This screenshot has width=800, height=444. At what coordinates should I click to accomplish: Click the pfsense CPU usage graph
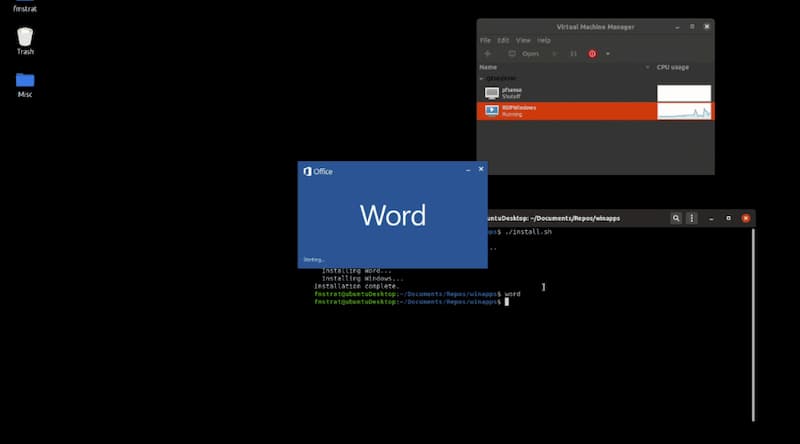click(684, 93)
